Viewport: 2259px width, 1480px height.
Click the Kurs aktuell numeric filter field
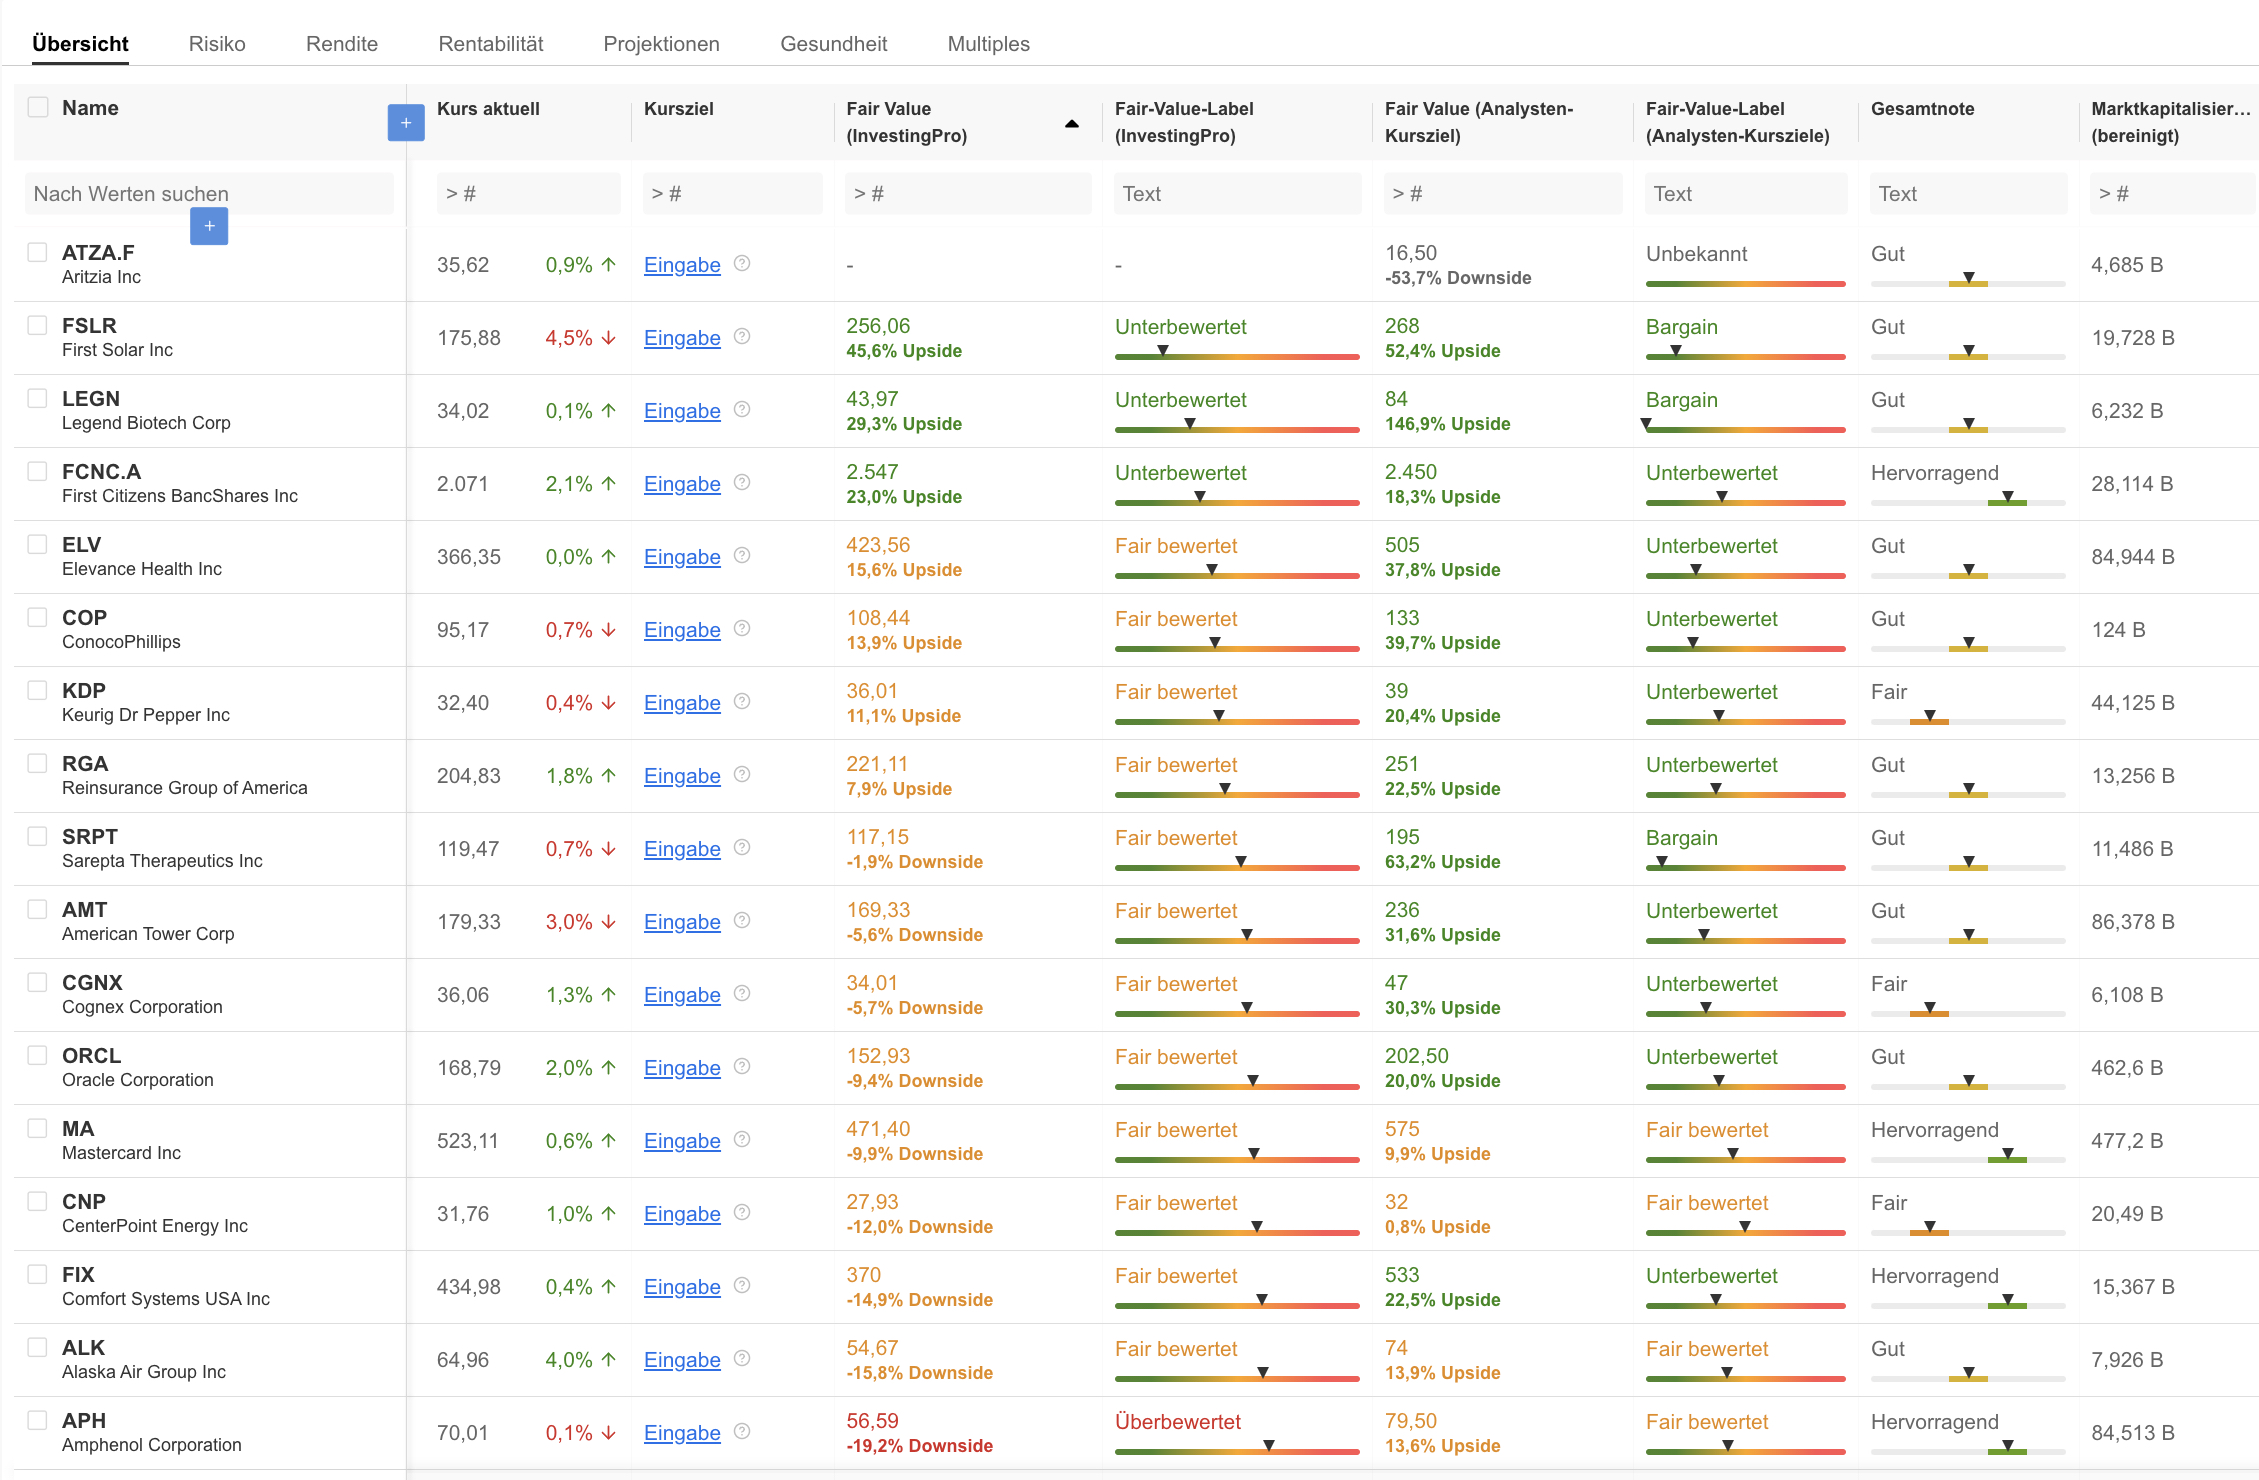pyautogui.click(x=528, y=193)
